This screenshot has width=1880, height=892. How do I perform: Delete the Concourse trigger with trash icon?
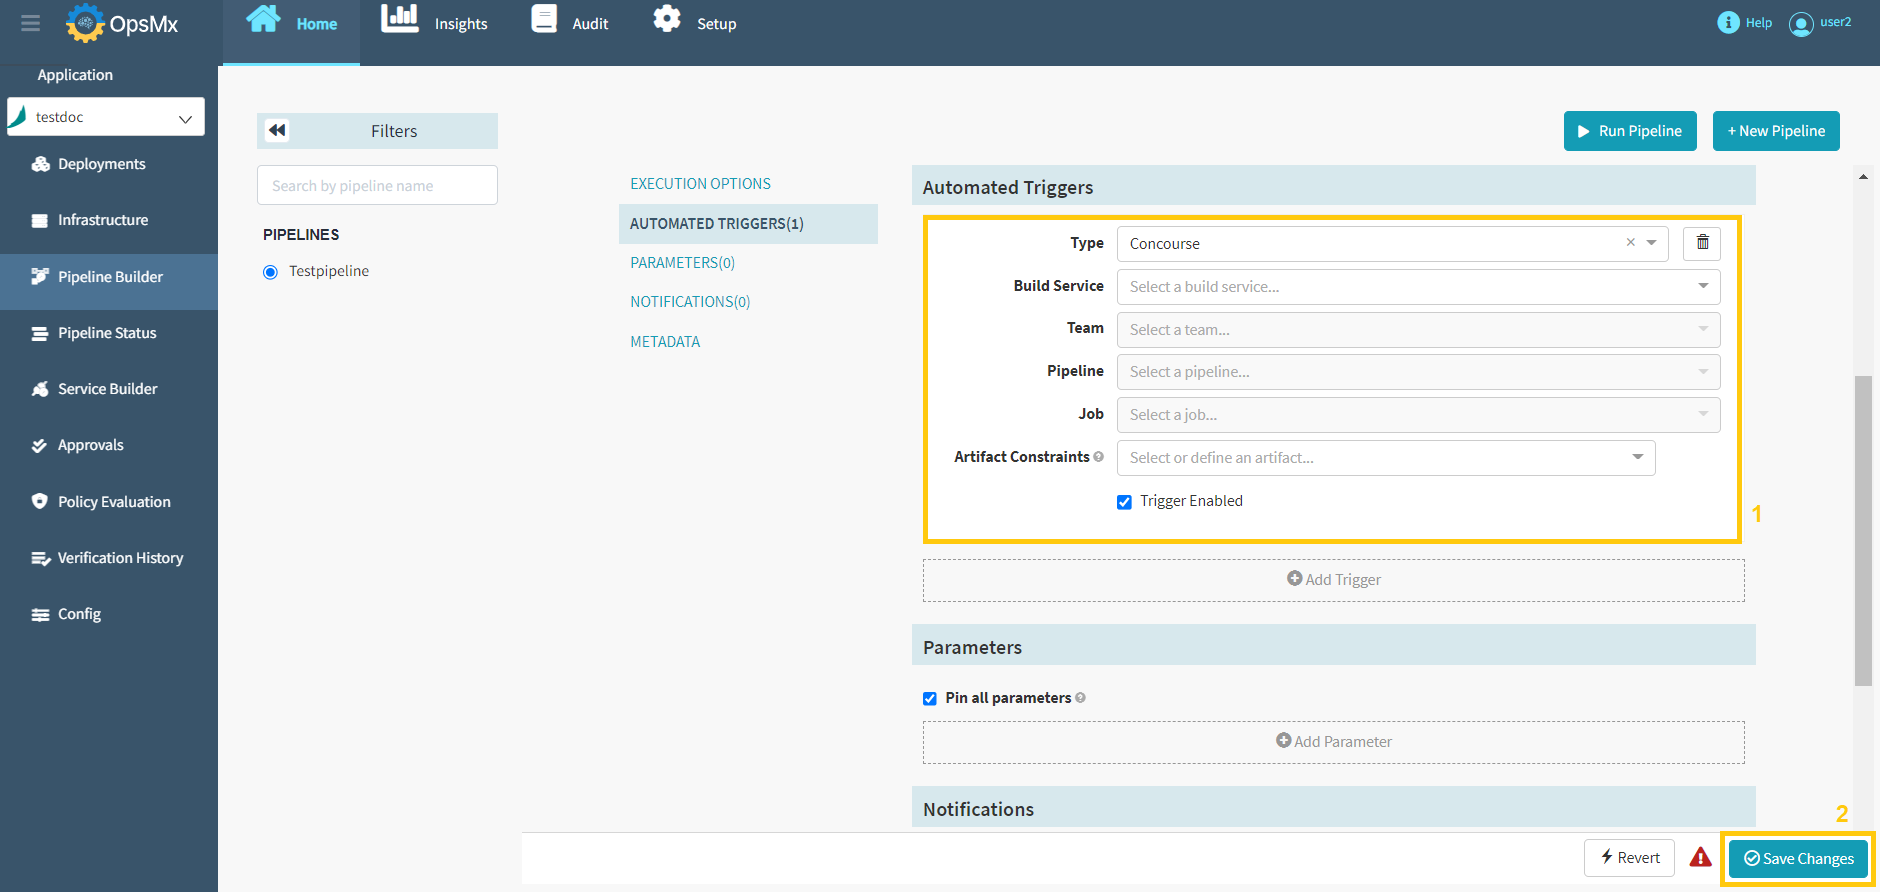tap(1702, 243)
